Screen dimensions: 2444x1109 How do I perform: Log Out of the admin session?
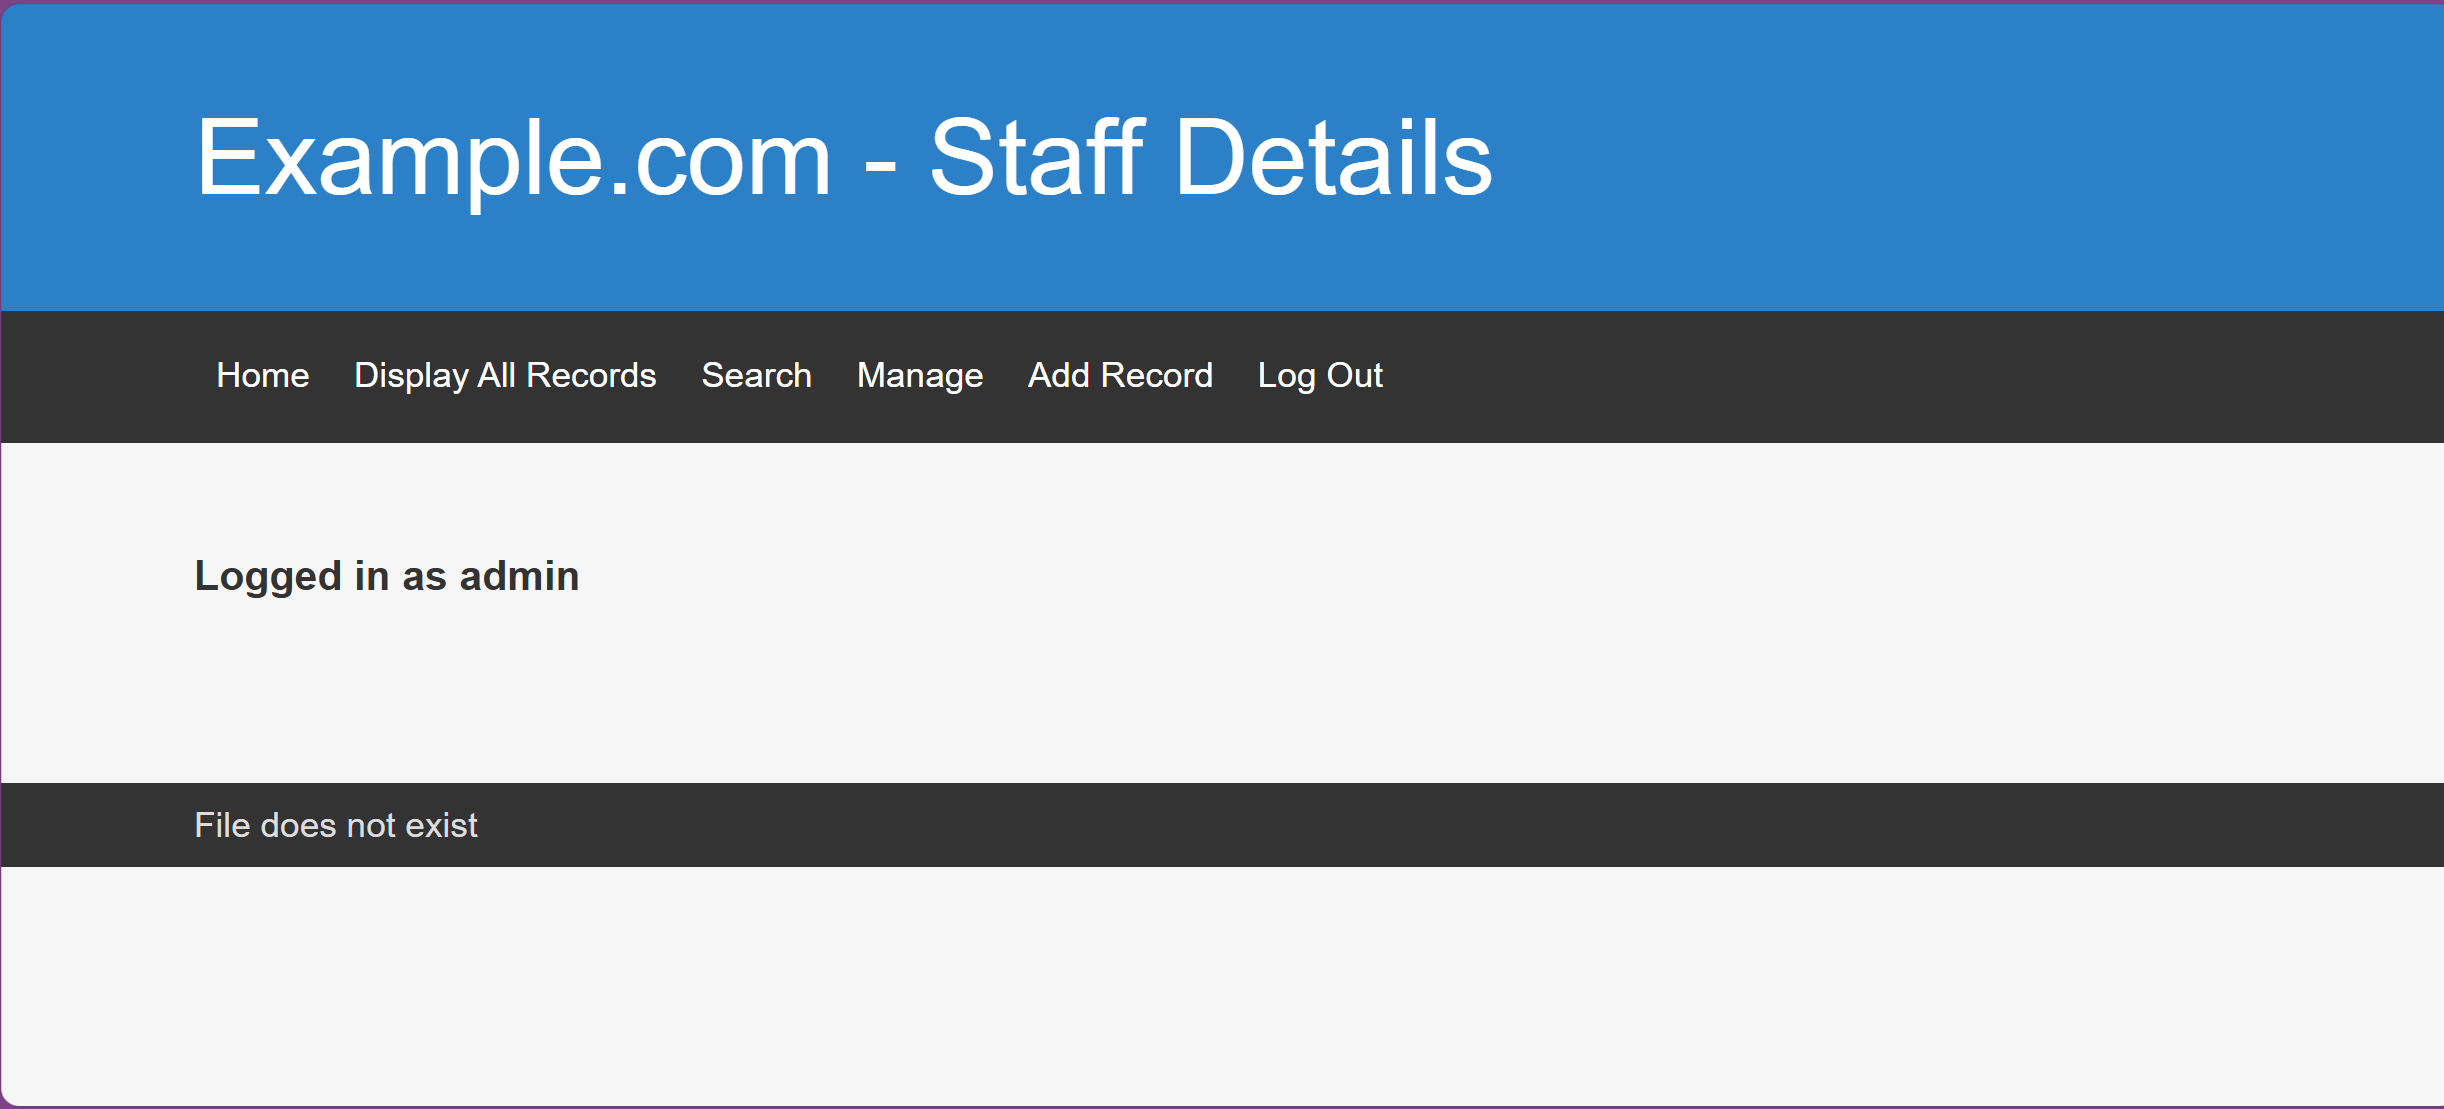click(x=1320, y=375)
